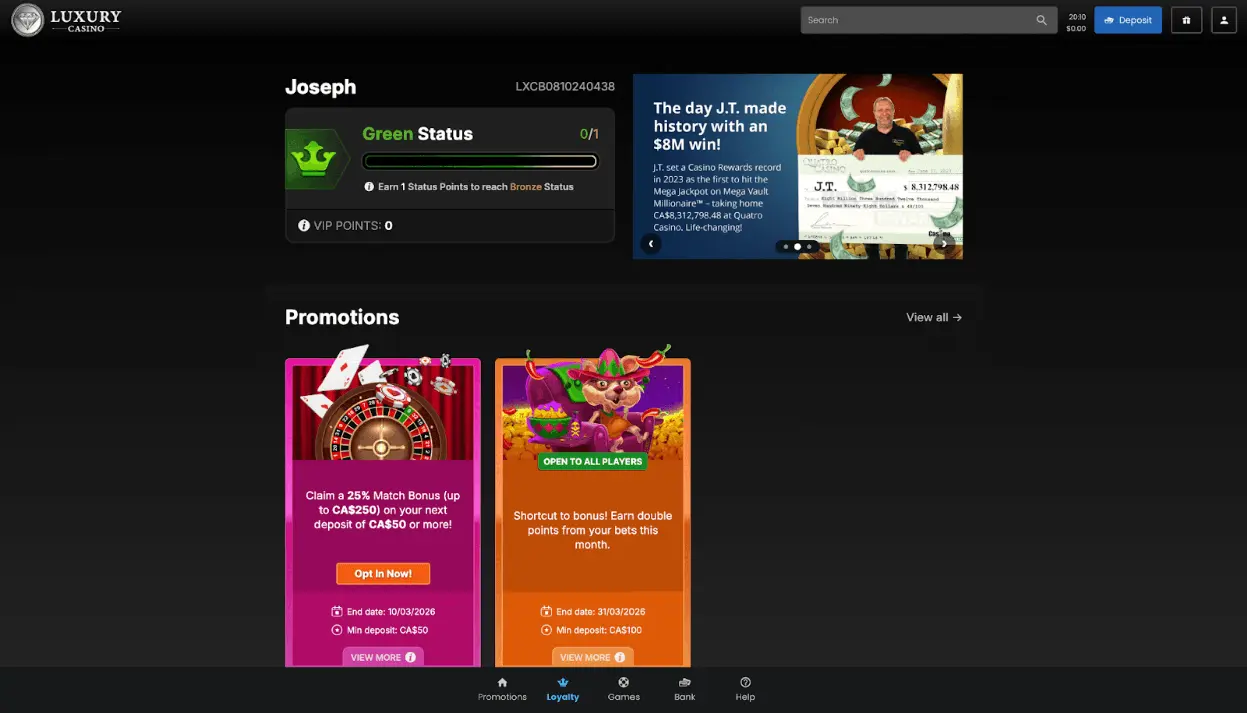The width and height of the screenshot is (1247, 713).
Task: Select the third carousel dot indicator
Action: click(x=809, y=246)
